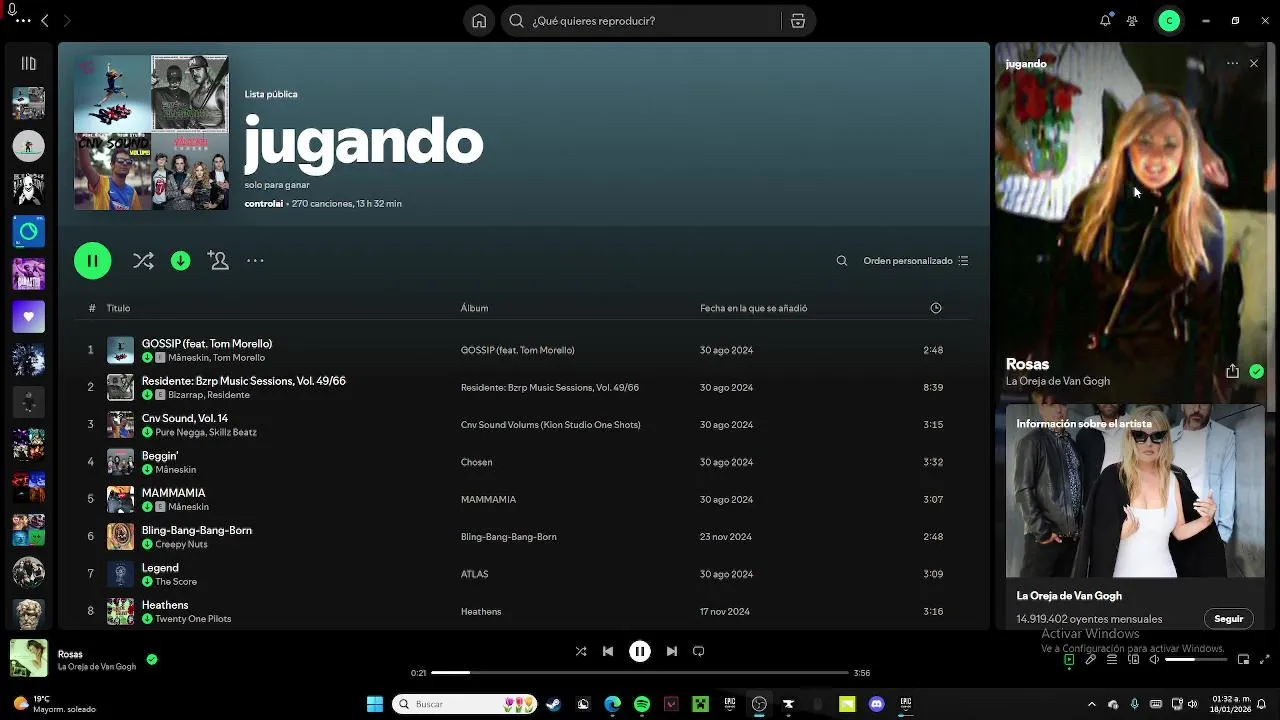Image resolution: width=1280 pixels, height=720 pixels.
Task: Toggle the playlist download button
Action: (x=180, y=261)
